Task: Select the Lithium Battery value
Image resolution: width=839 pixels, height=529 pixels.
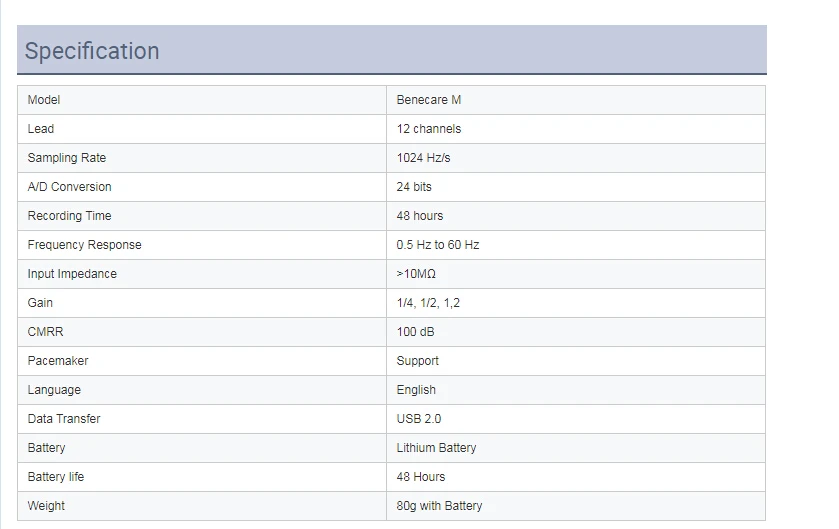Action: coord(436,448)
